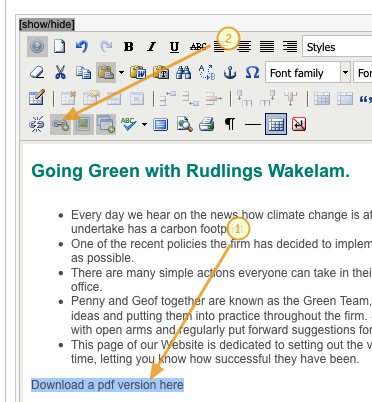
Task: Click the 'Download a pdf version here' text
Action: click(x=107, y=385)
